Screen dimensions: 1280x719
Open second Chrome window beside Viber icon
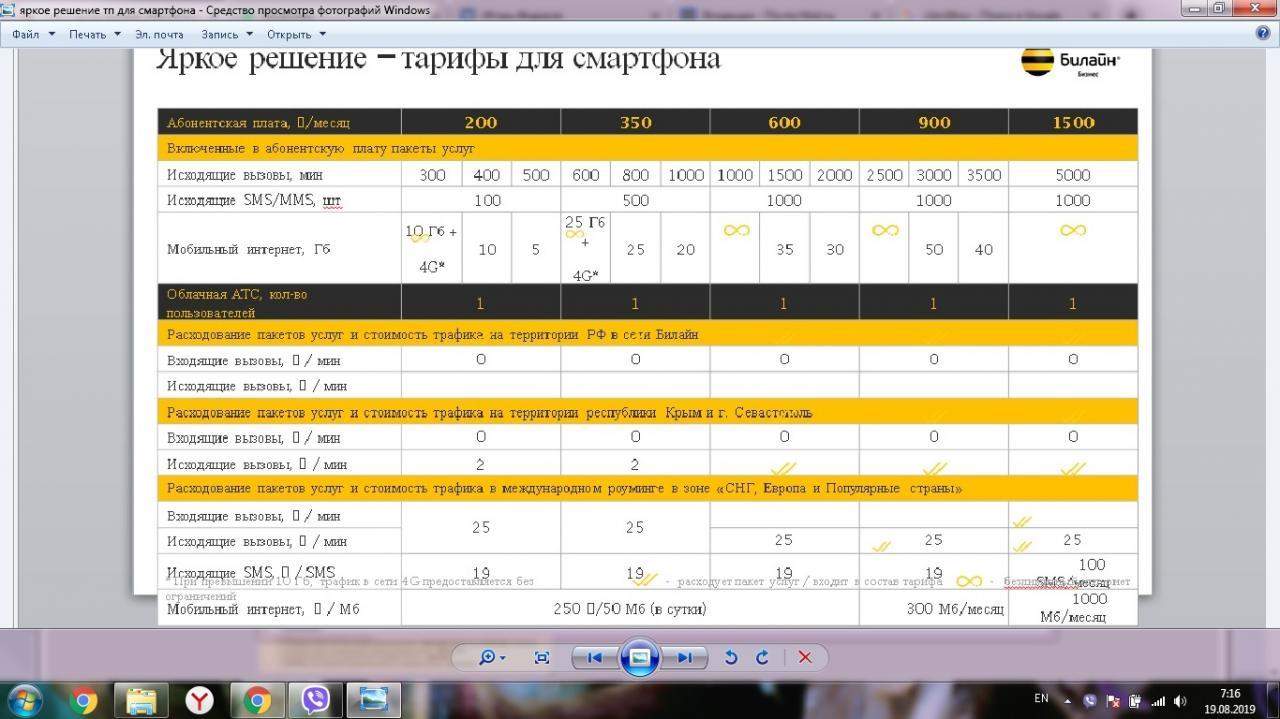click(x=257, y=700)
